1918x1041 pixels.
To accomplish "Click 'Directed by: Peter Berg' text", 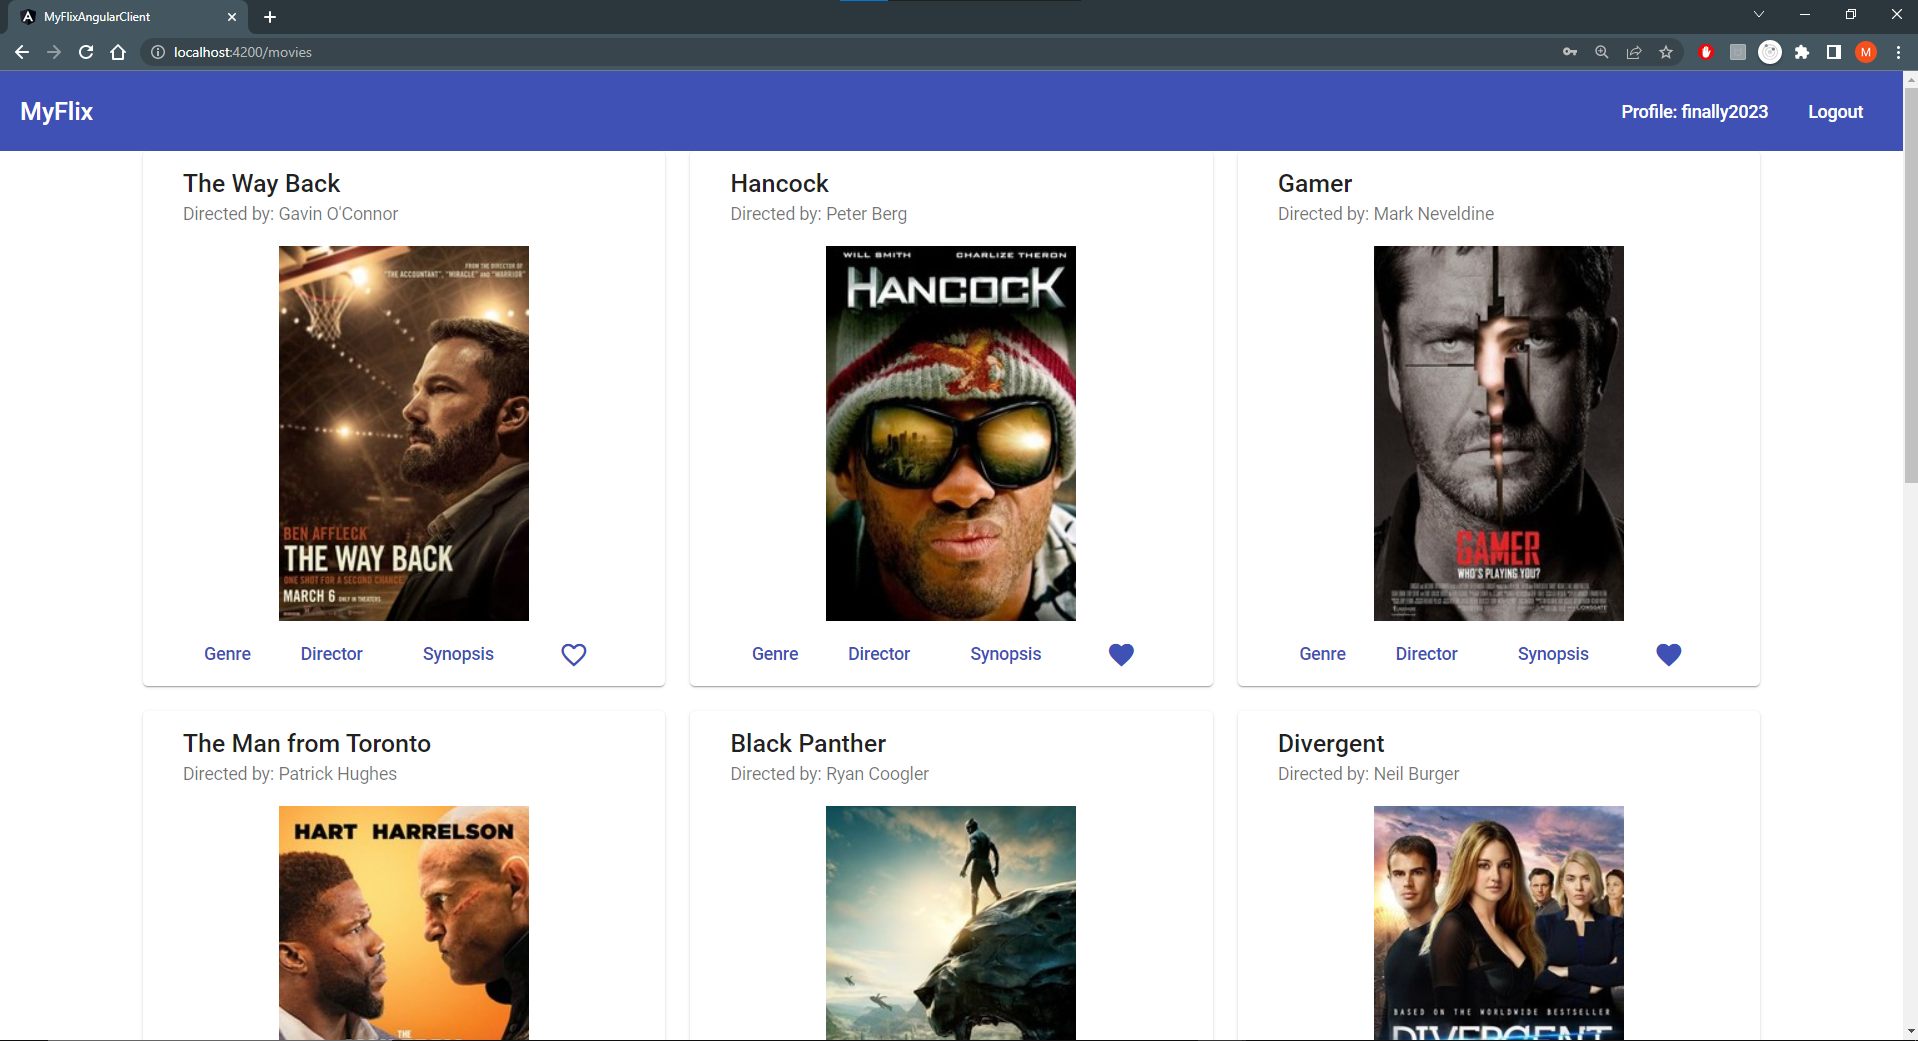I will pyautogui.click(x=818, y=214).
